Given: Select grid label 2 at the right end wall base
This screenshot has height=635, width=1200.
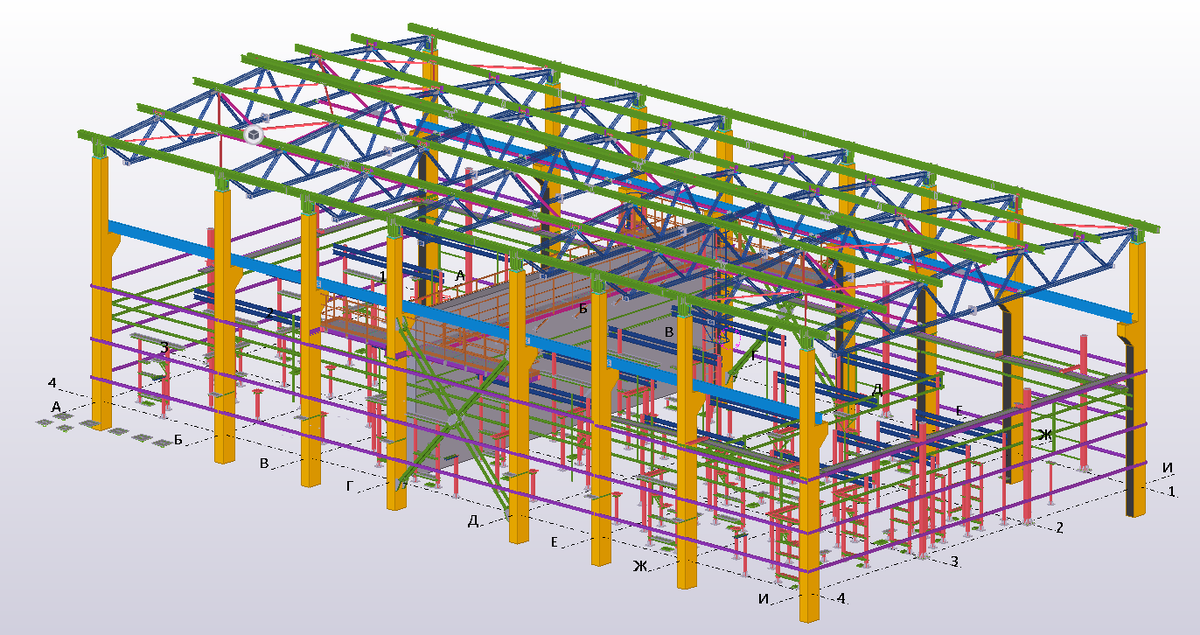Looking at the screenshot, I should (x=1060, y=527).
